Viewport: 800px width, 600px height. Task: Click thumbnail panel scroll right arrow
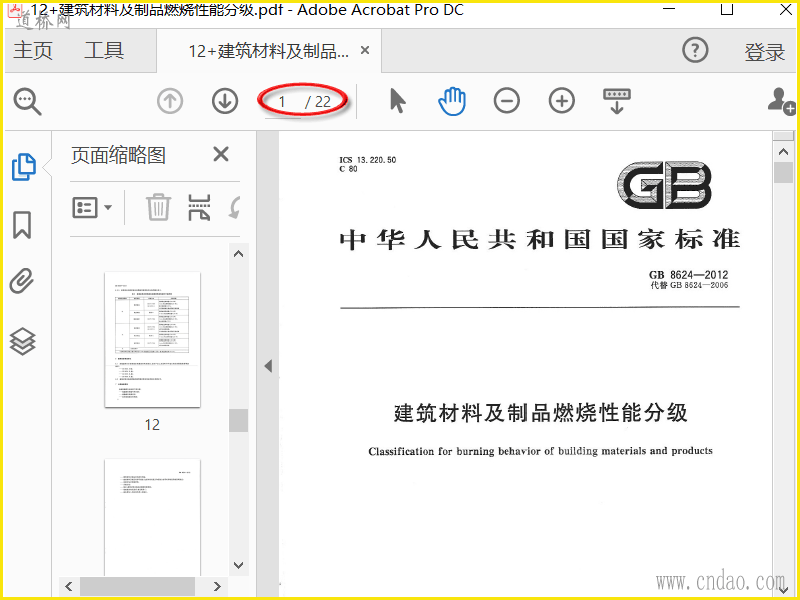[217, 586]
